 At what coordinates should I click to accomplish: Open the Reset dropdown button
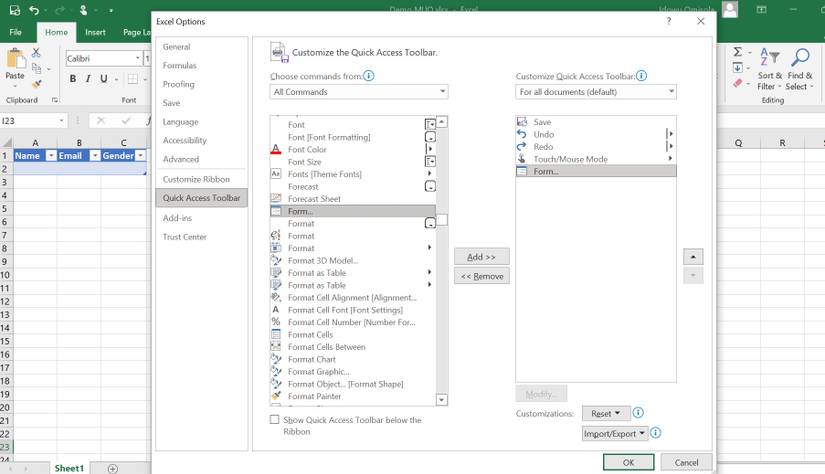(606, 414)
